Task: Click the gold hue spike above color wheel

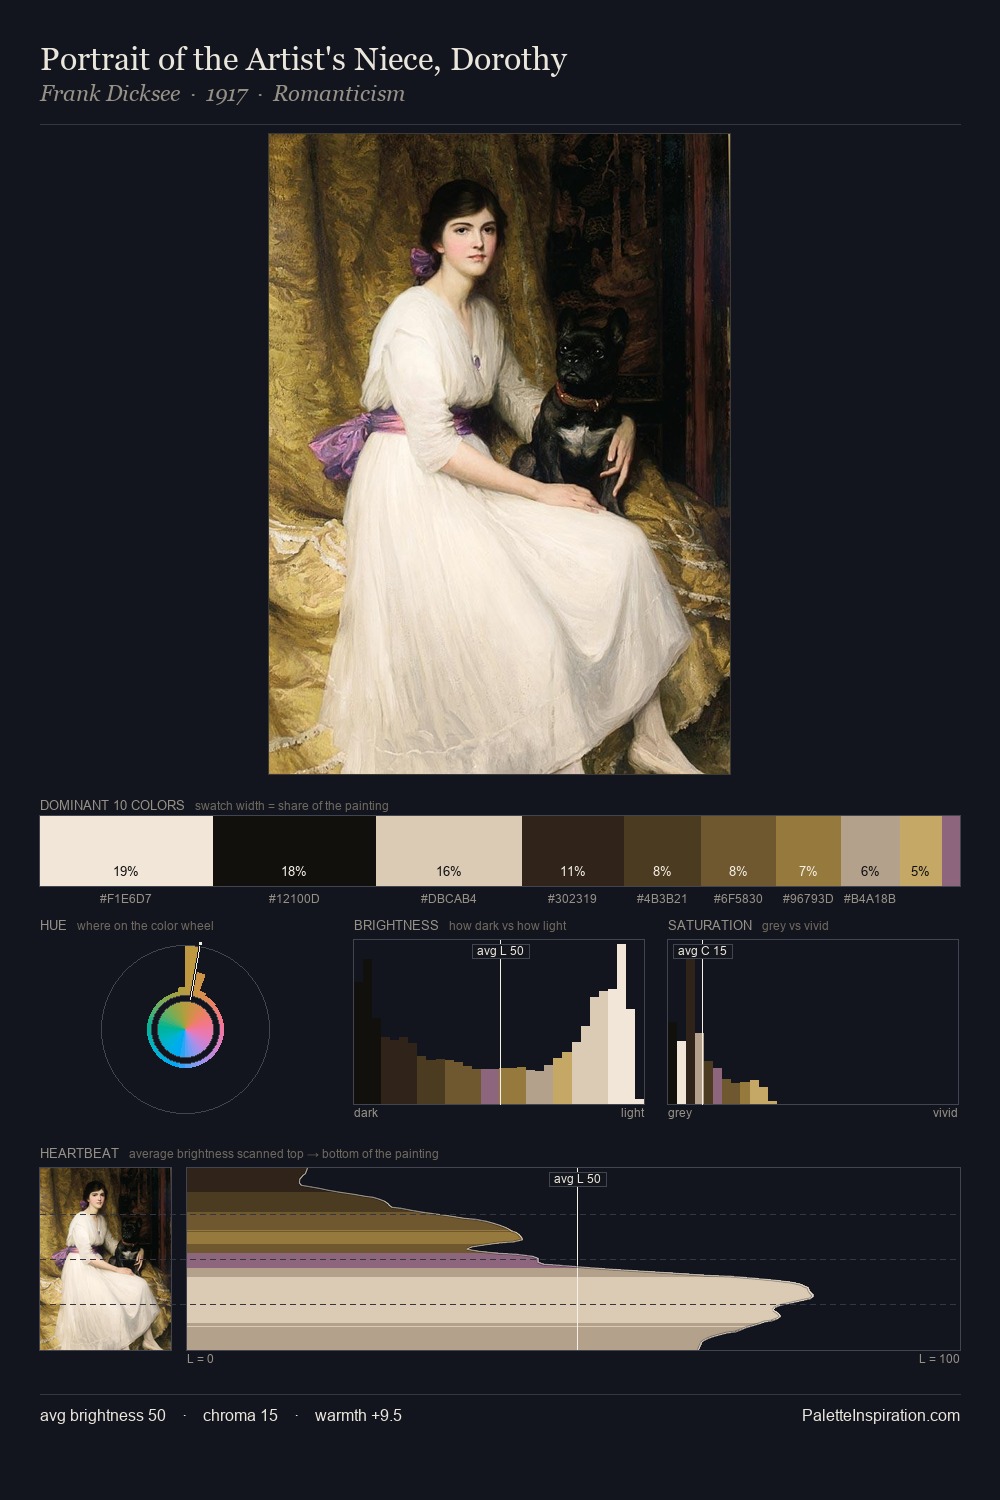Action: click(190, 970)
